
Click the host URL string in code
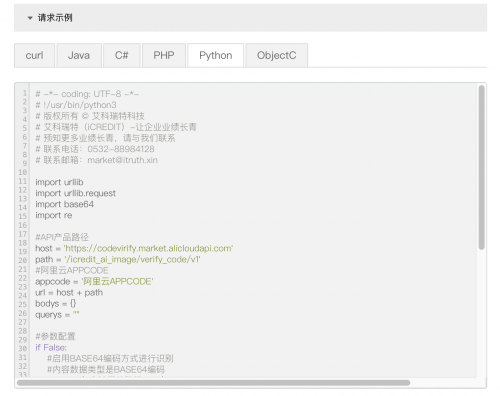point(148,248)
